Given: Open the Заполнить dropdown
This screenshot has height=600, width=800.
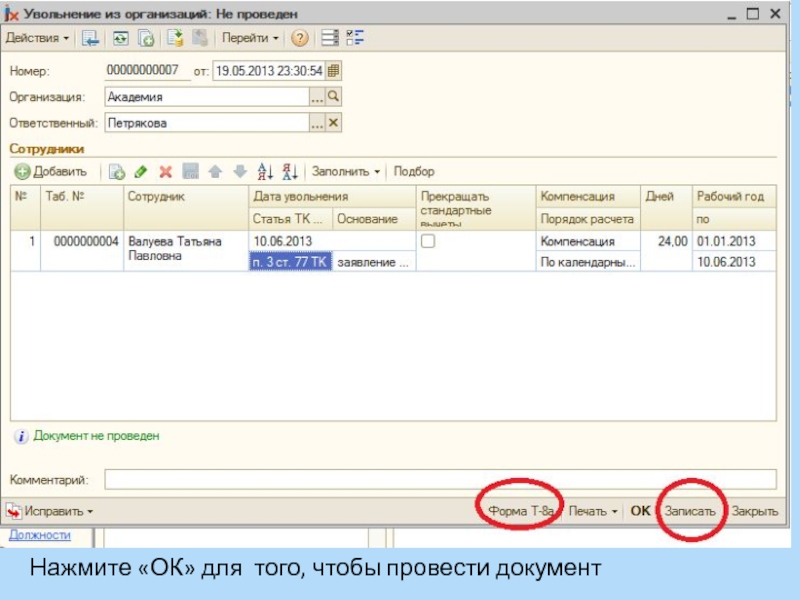Looking at the screenshot, I should pos(346,172).
